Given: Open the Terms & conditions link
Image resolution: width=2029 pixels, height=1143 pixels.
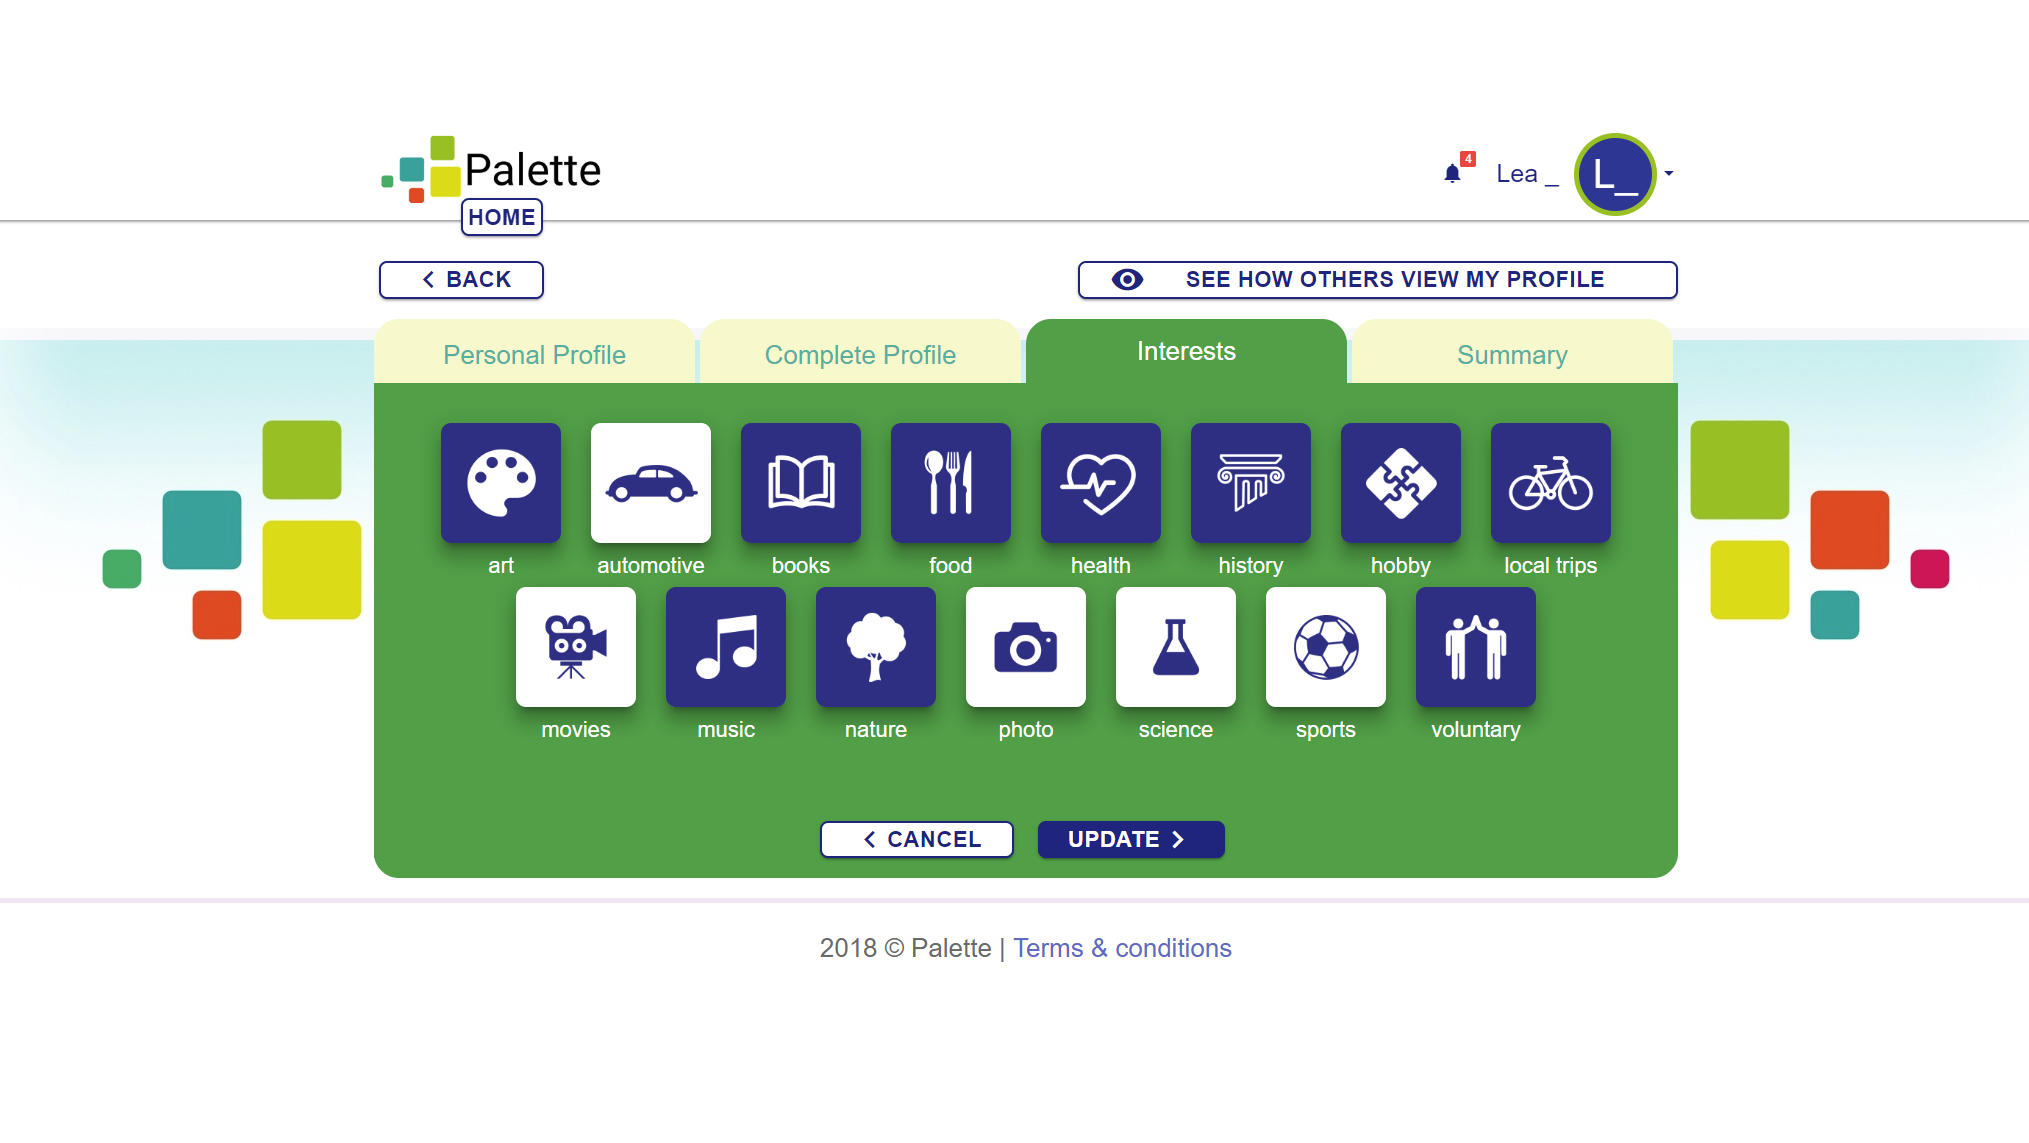Looking at the screenshot, I should tap(1122, 948).
